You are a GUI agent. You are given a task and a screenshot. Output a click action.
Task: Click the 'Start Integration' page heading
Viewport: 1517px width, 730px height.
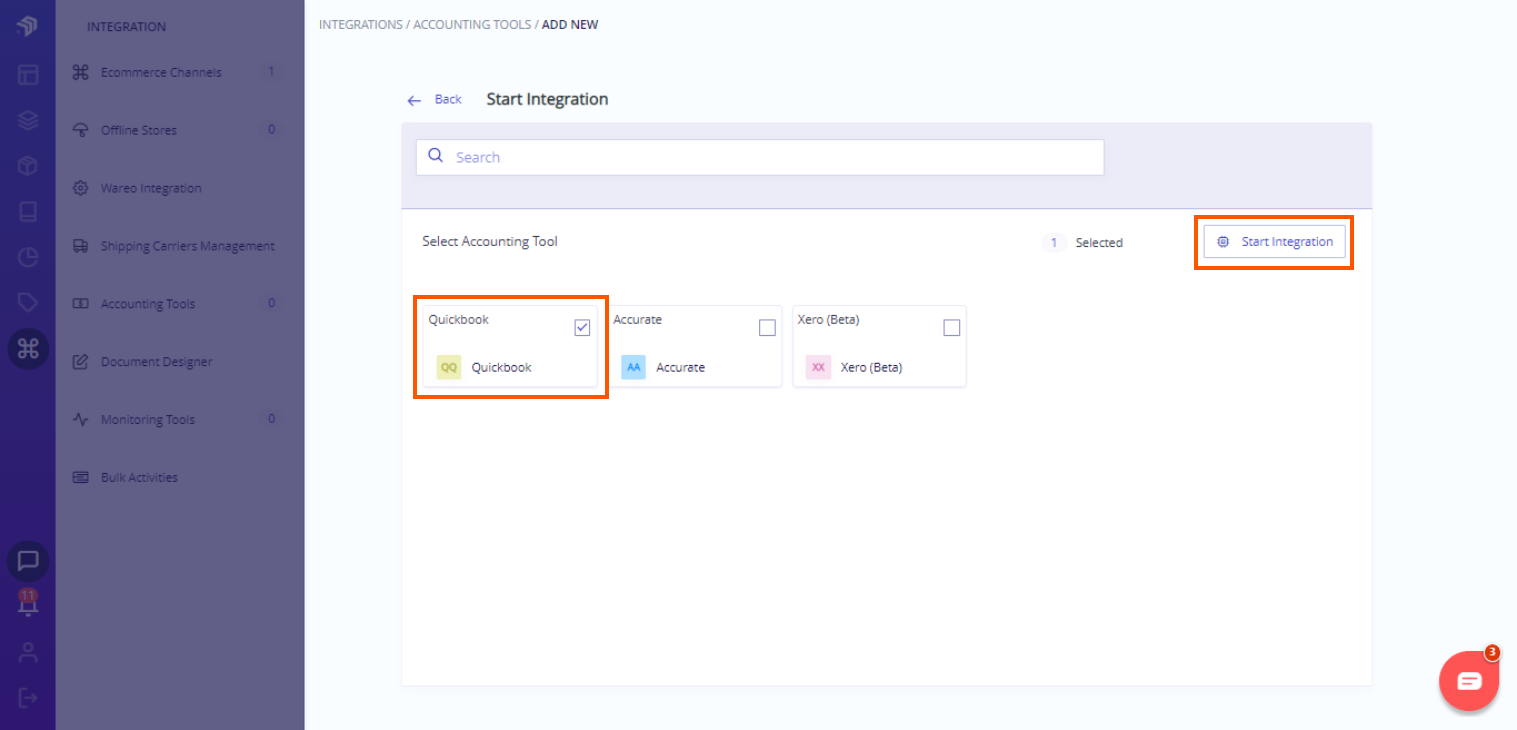tap(547, 99)
